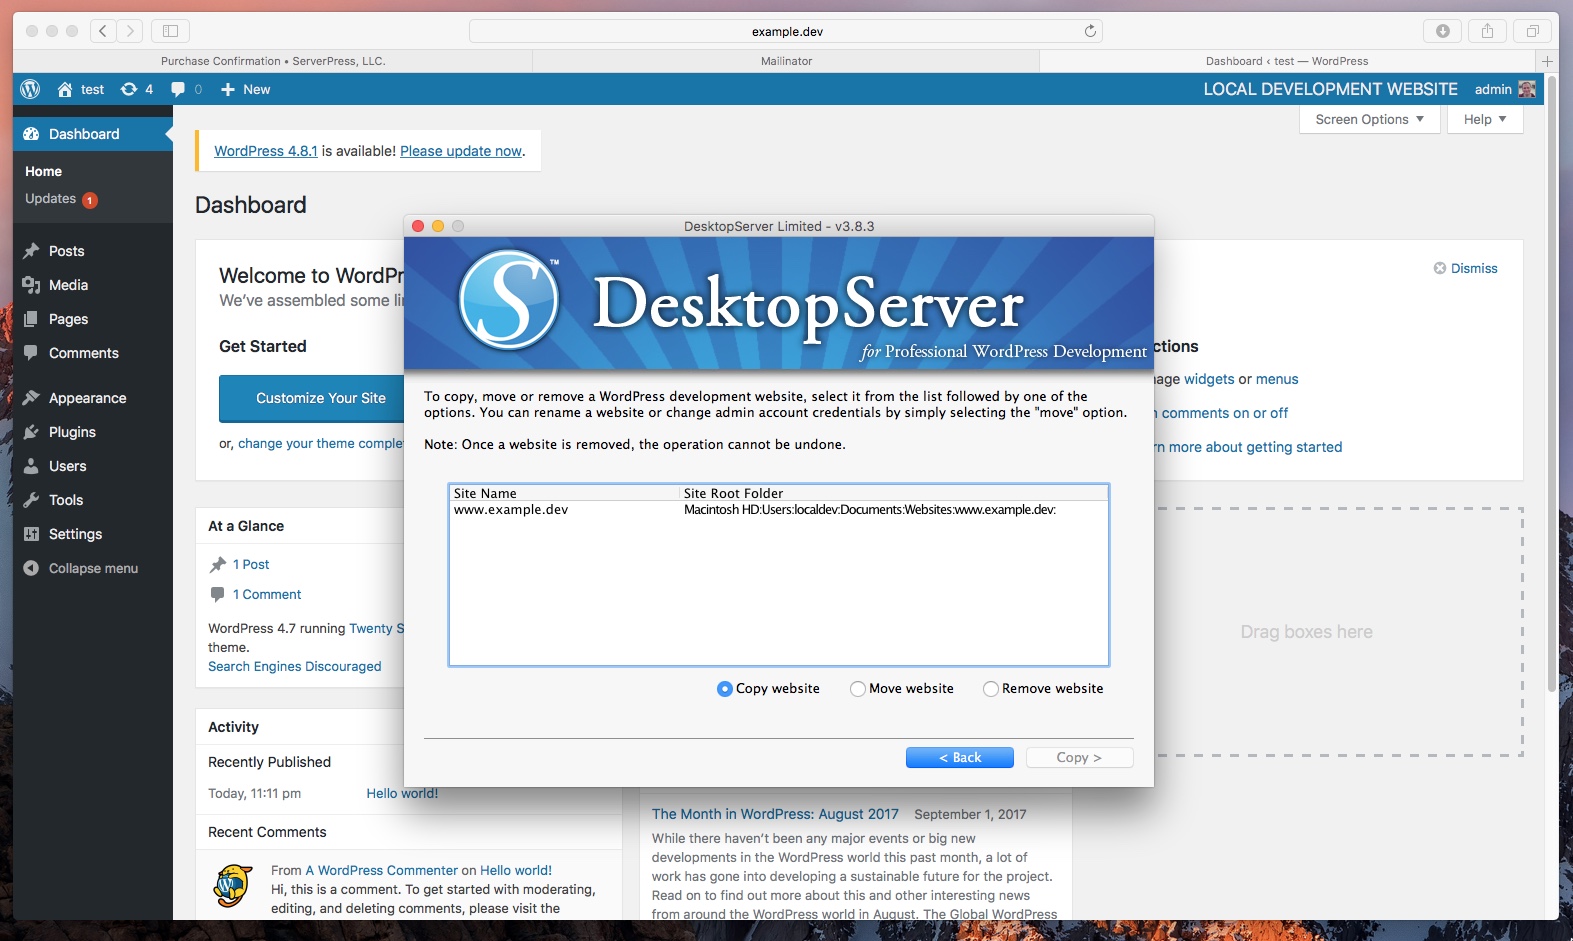
Task: Click the home icon next to test
Action: (x=65, y=89)
